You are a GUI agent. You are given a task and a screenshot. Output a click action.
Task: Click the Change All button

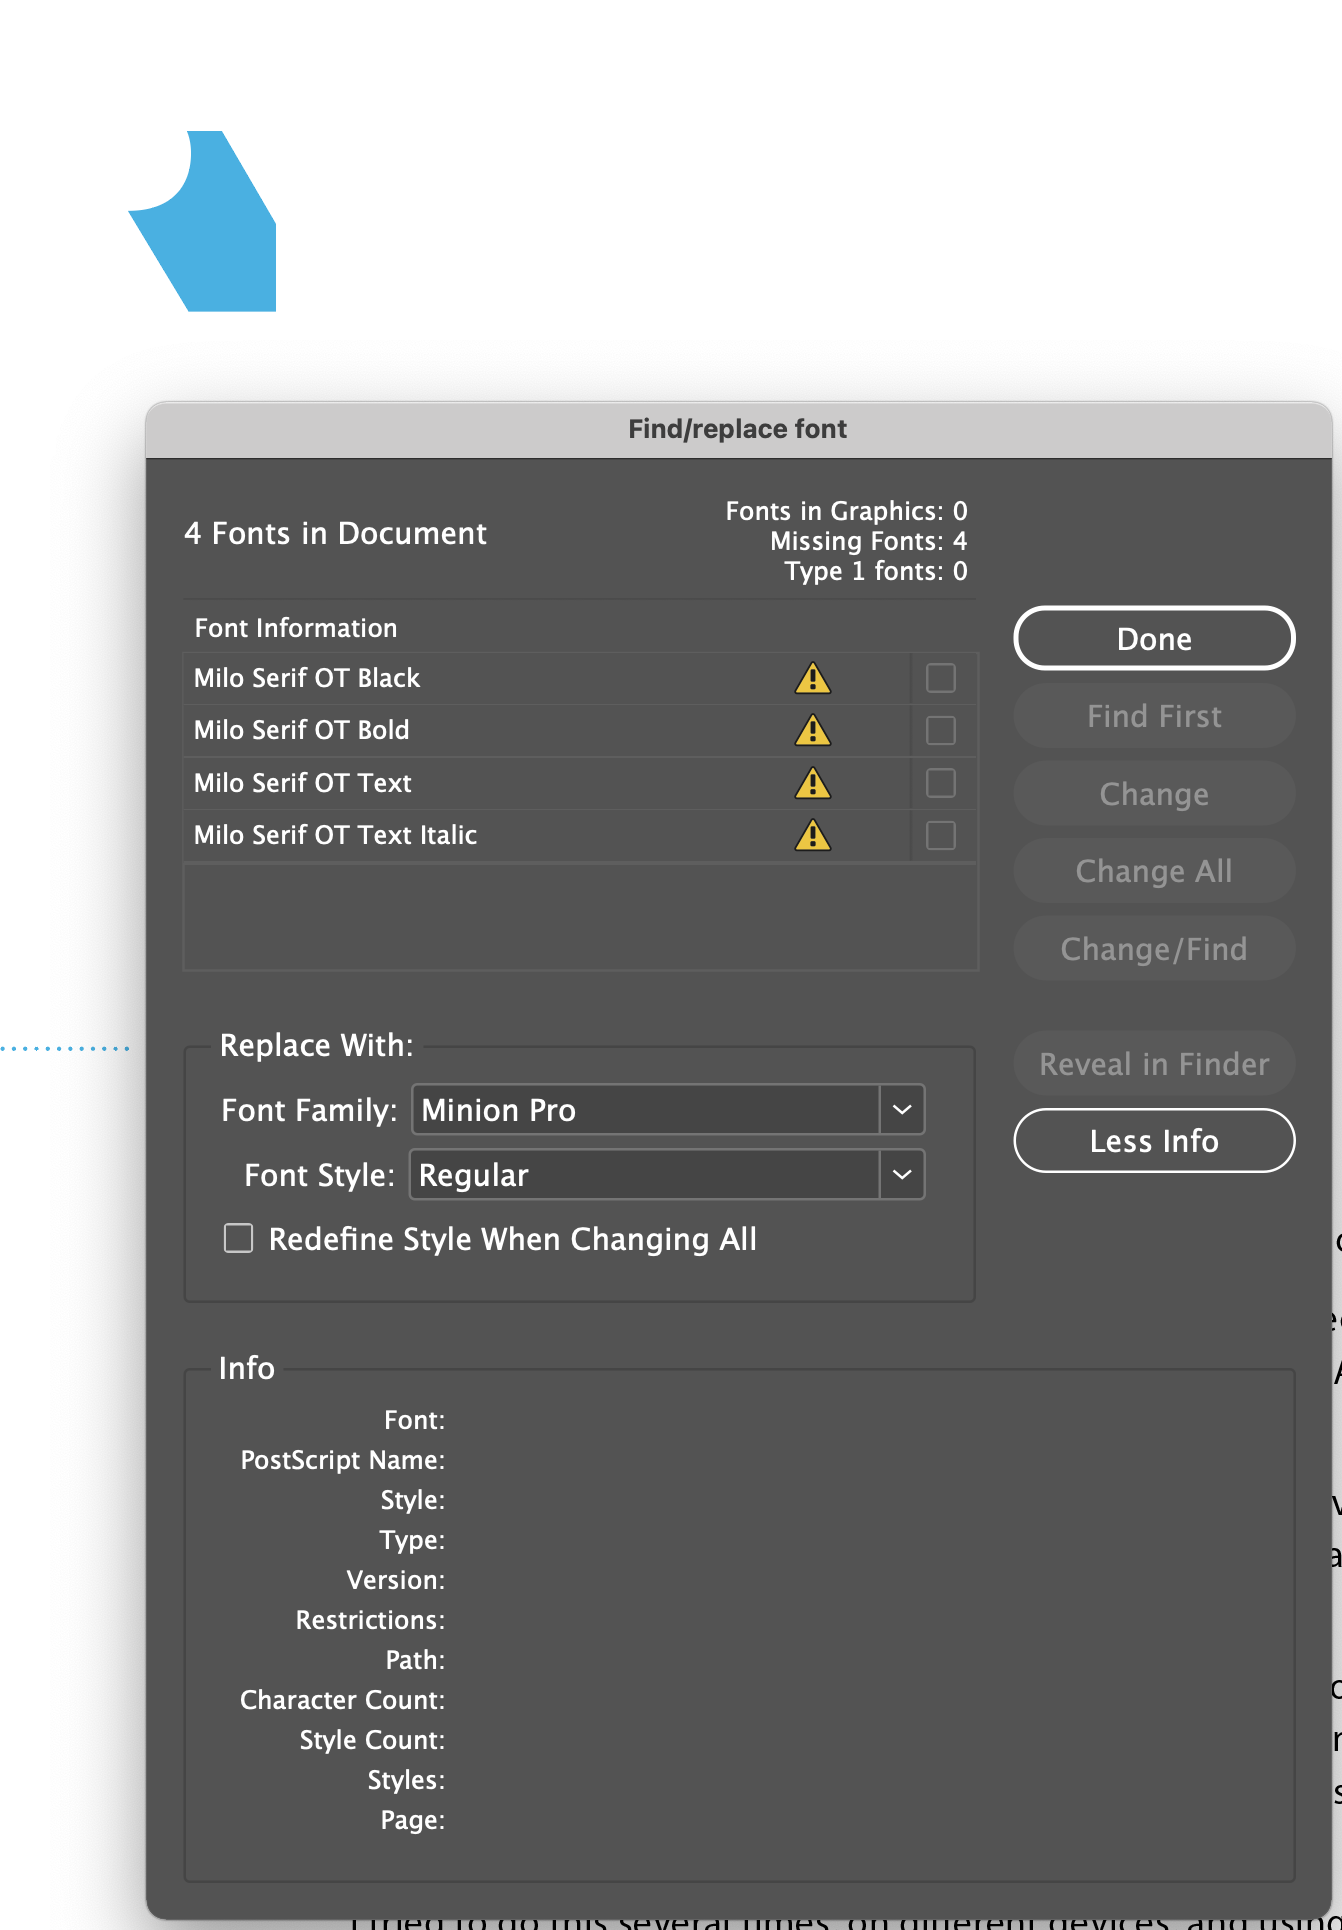tap(1154, 871)
